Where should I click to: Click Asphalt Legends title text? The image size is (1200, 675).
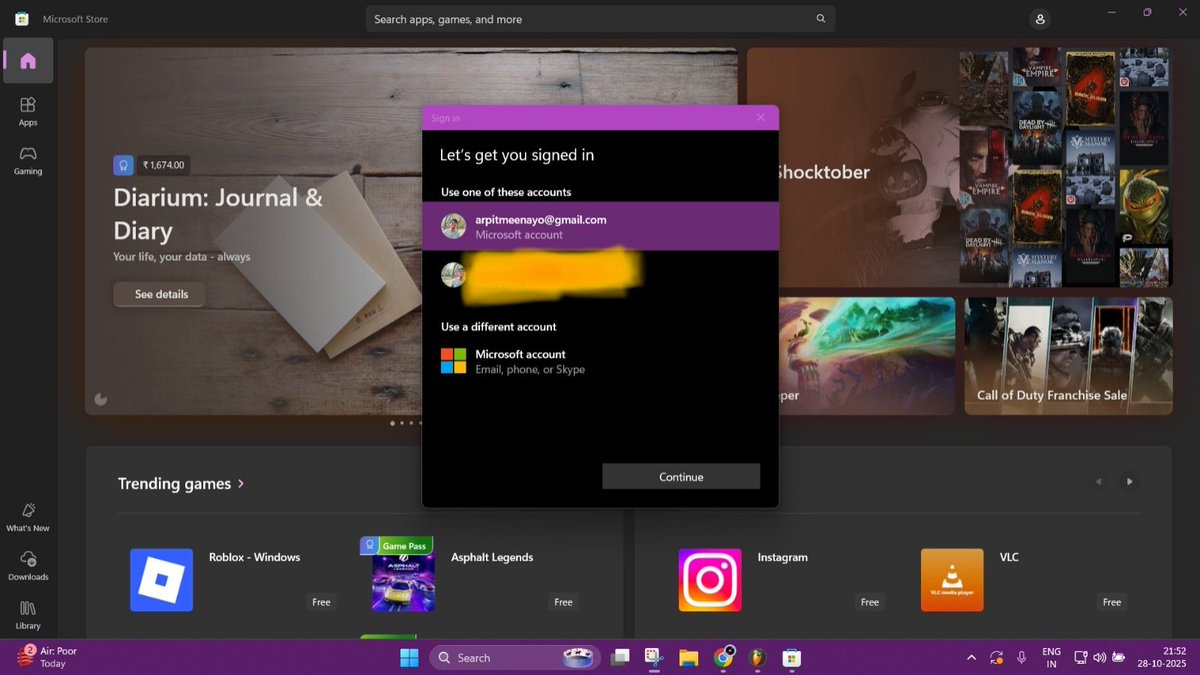point(492,557)
